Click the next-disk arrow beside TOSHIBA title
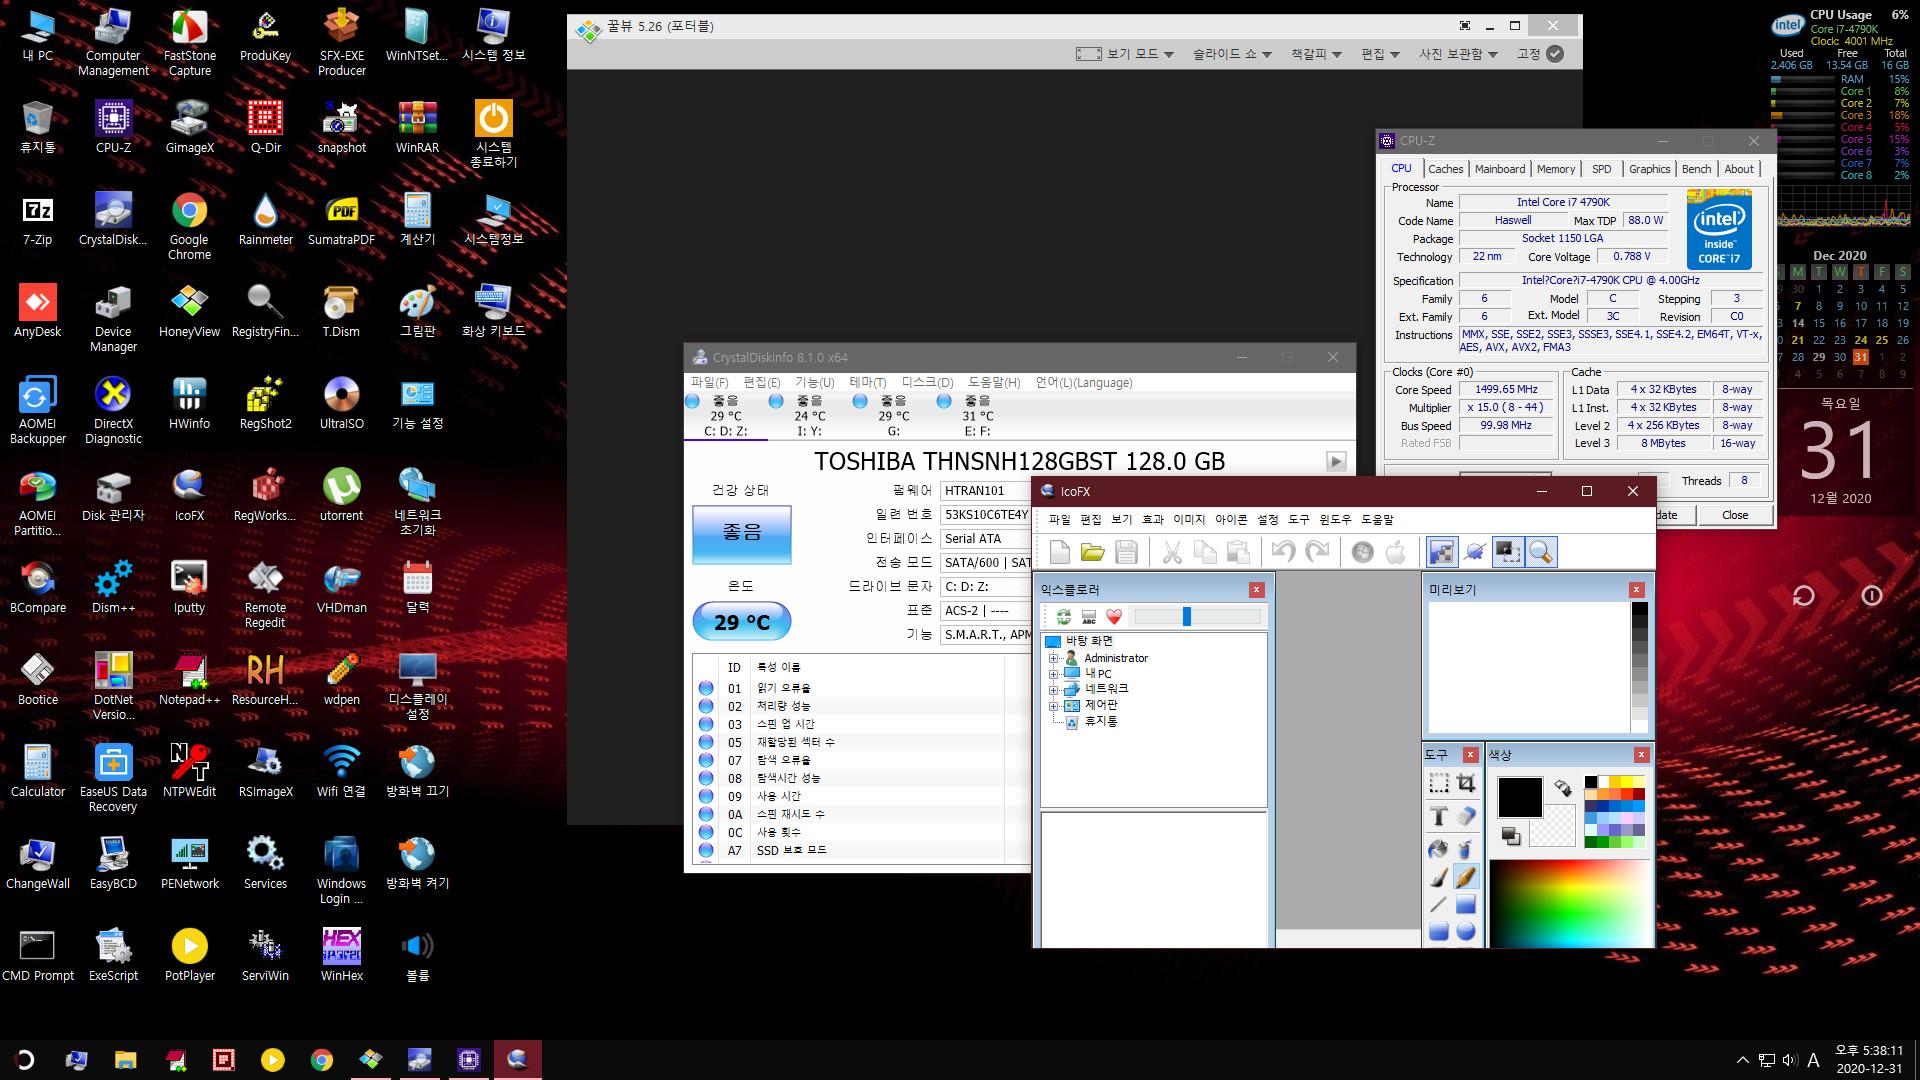Viewport: 1920px width, 1080px height. click(1336, 461)
